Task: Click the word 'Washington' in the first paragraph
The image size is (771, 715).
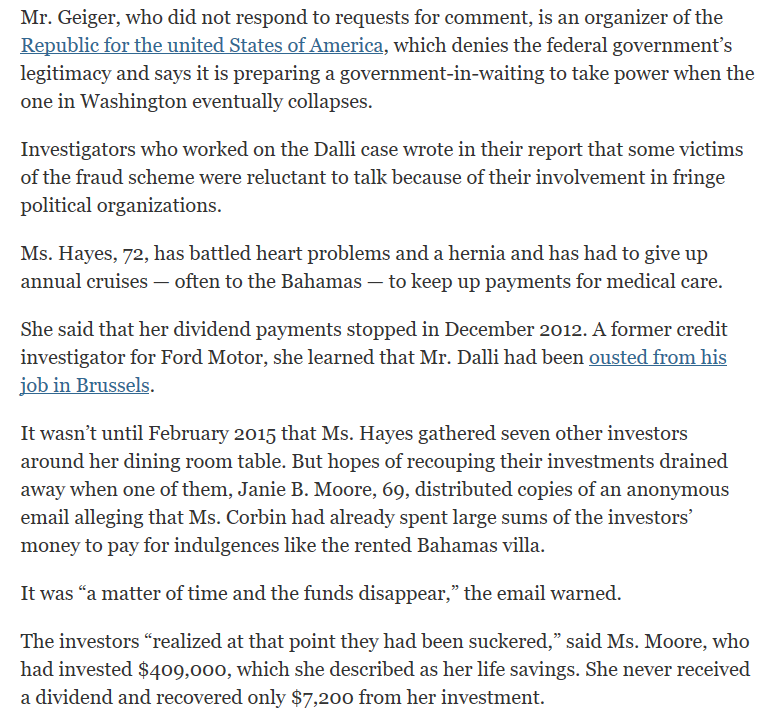Action: pyautogui.click(x=133, y=101)
